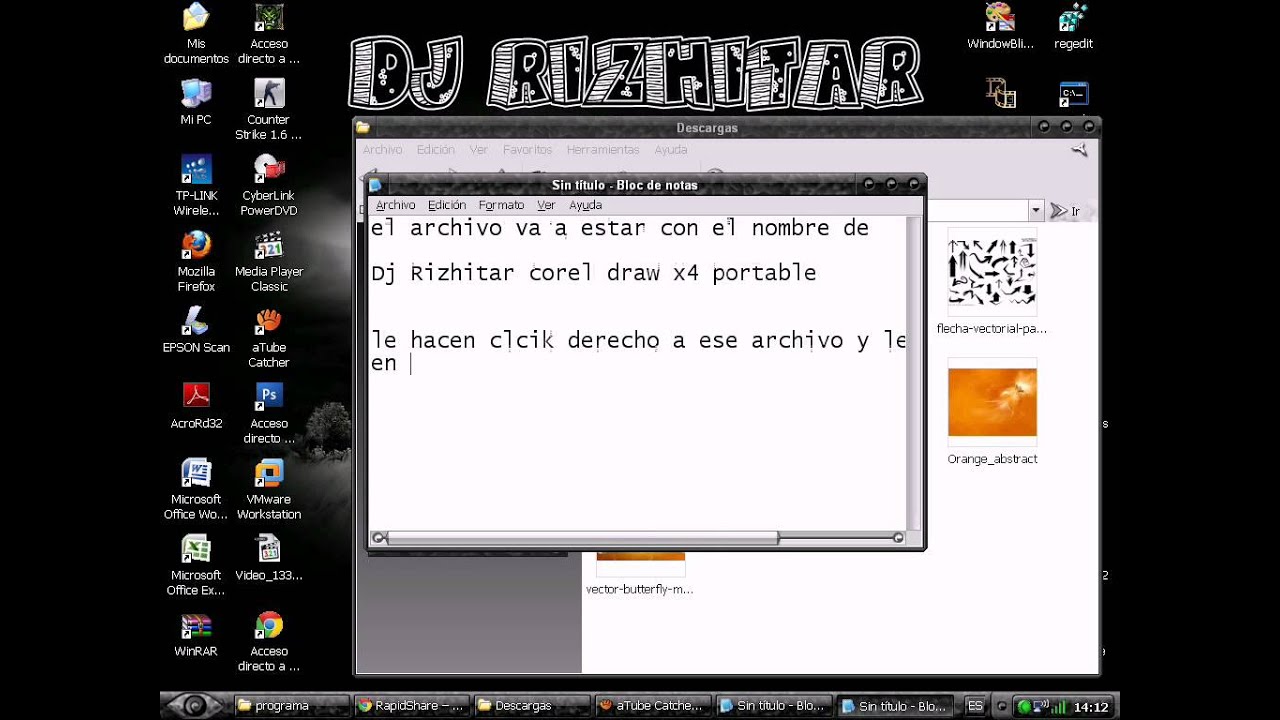The width and height of the screenshot is (1280, 720).
Task: Click left arrow of Notepad horizontal scrollbar
Action: [x=378, y=538]
